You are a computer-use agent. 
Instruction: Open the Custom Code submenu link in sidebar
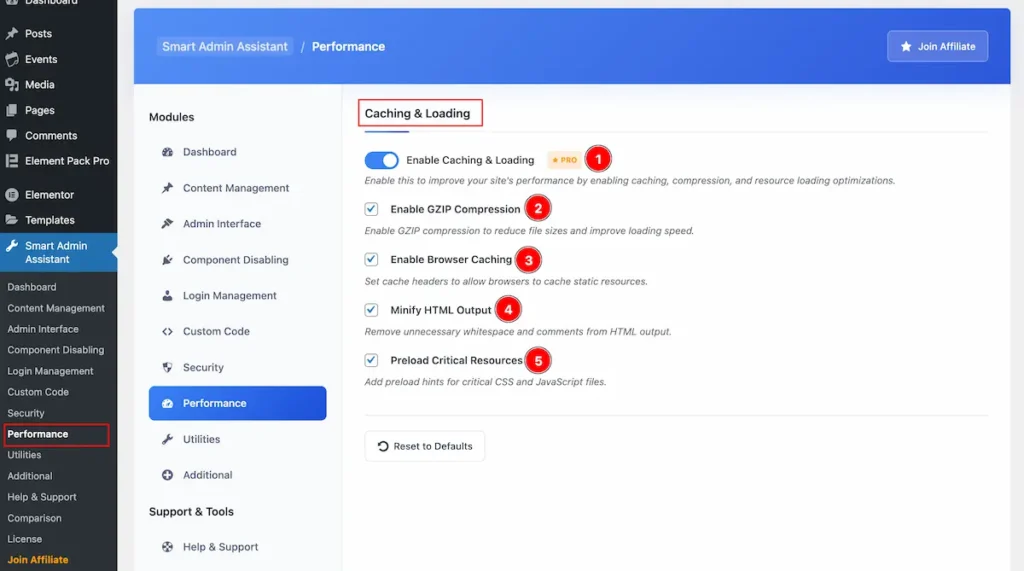pos(38,392)
